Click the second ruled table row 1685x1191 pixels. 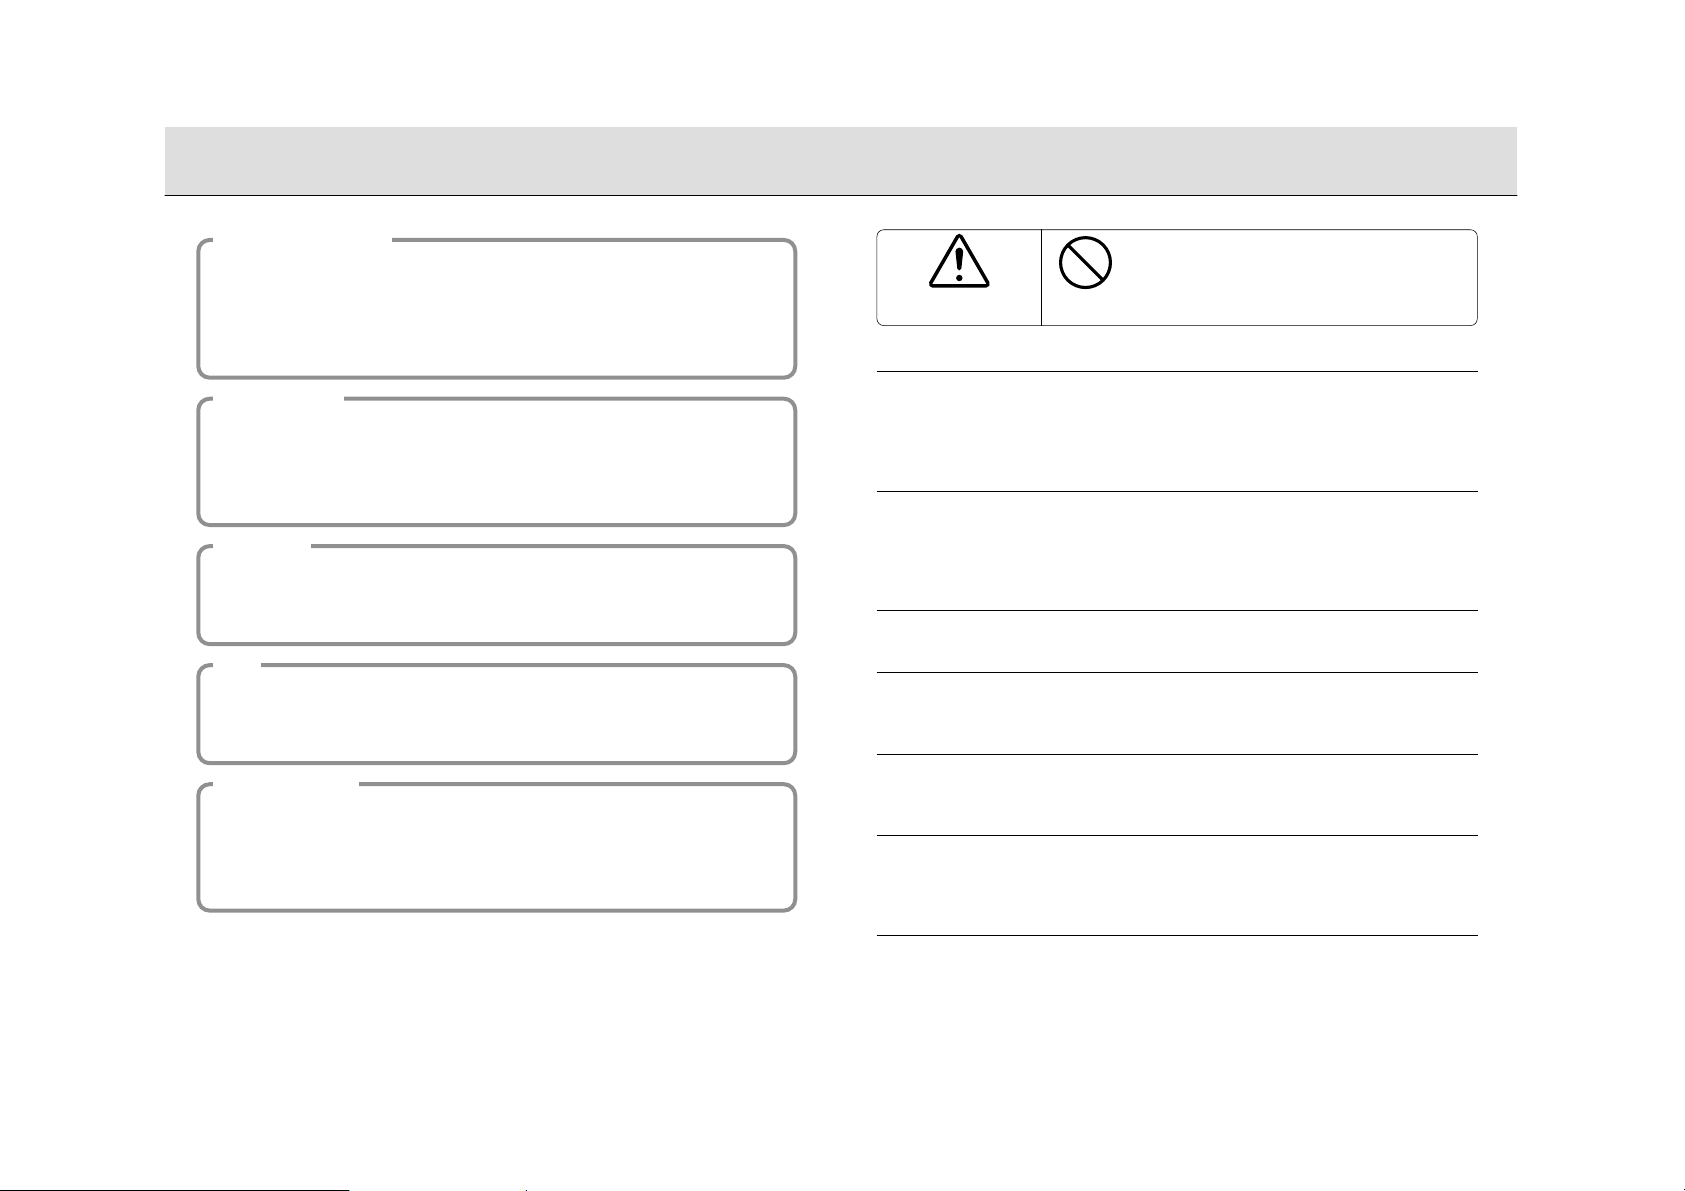pyautogui.click(x=1177, y=551)
